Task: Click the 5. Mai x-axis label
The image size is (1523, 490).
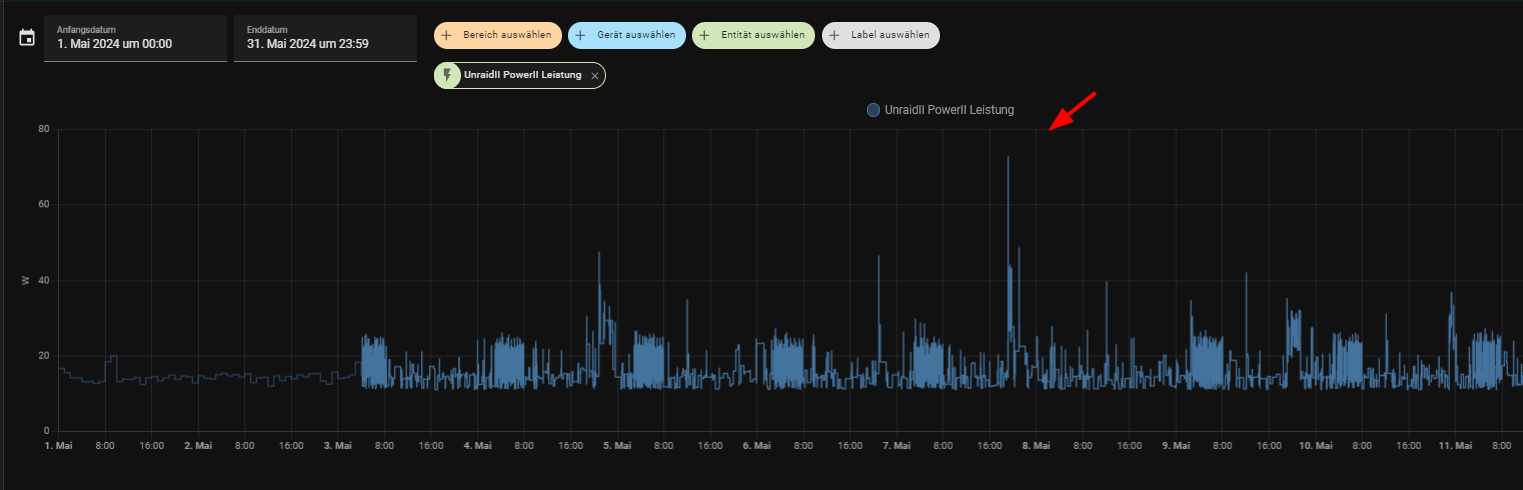Action: point(617,445)
